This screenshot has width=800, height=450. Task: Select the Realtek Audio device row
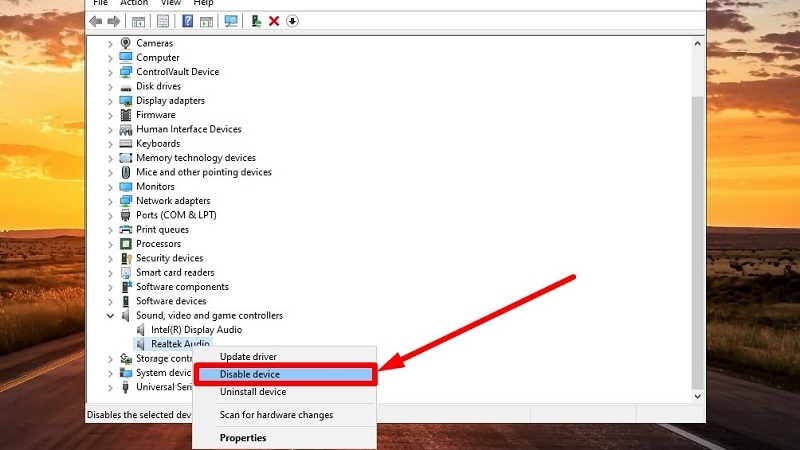pyautogui.click(x=173, y=344)
